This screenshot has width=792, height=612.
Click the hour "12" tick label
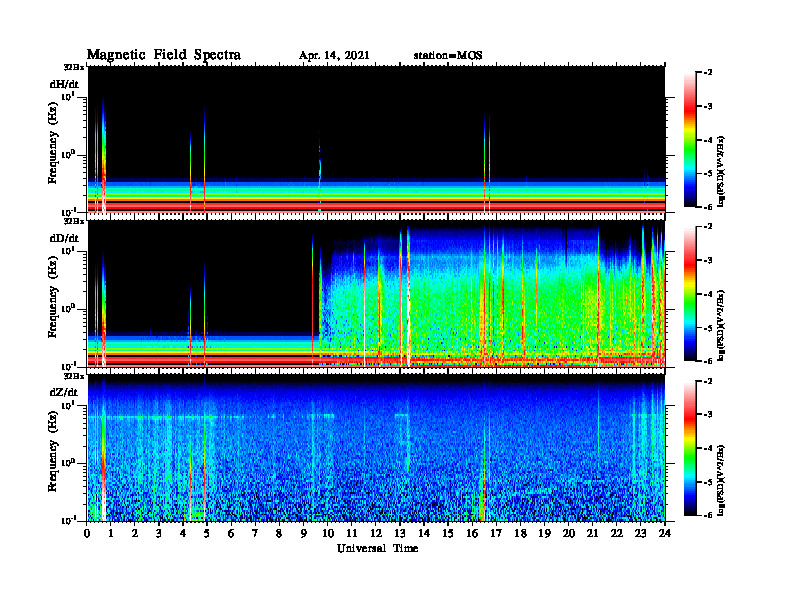pyautogui.click(x=376, y=533)
